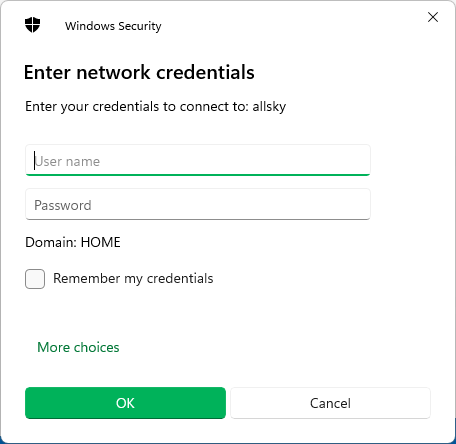This screenshot has width=456, height=444.
Task: Click the word HOME after Domain
Action: click(x=101, y=242)
